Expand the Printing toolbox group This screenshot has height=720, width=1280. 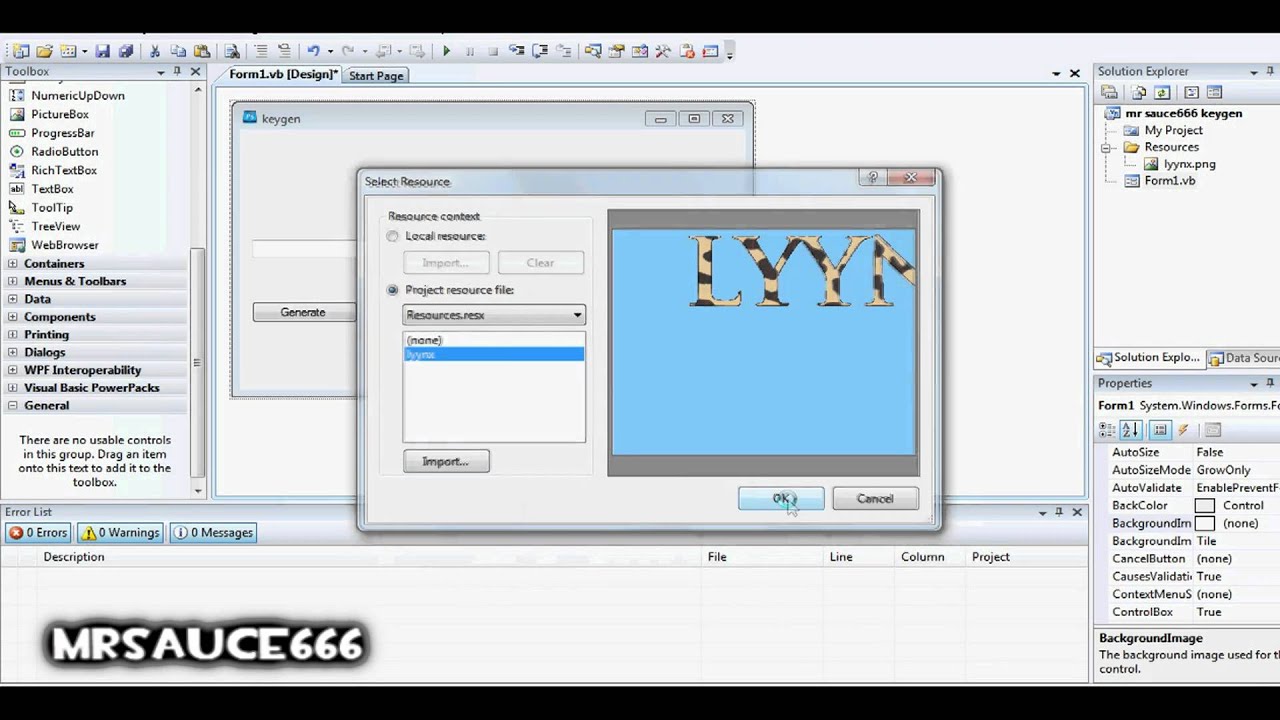pyautogui.click(x=13, y=334)
